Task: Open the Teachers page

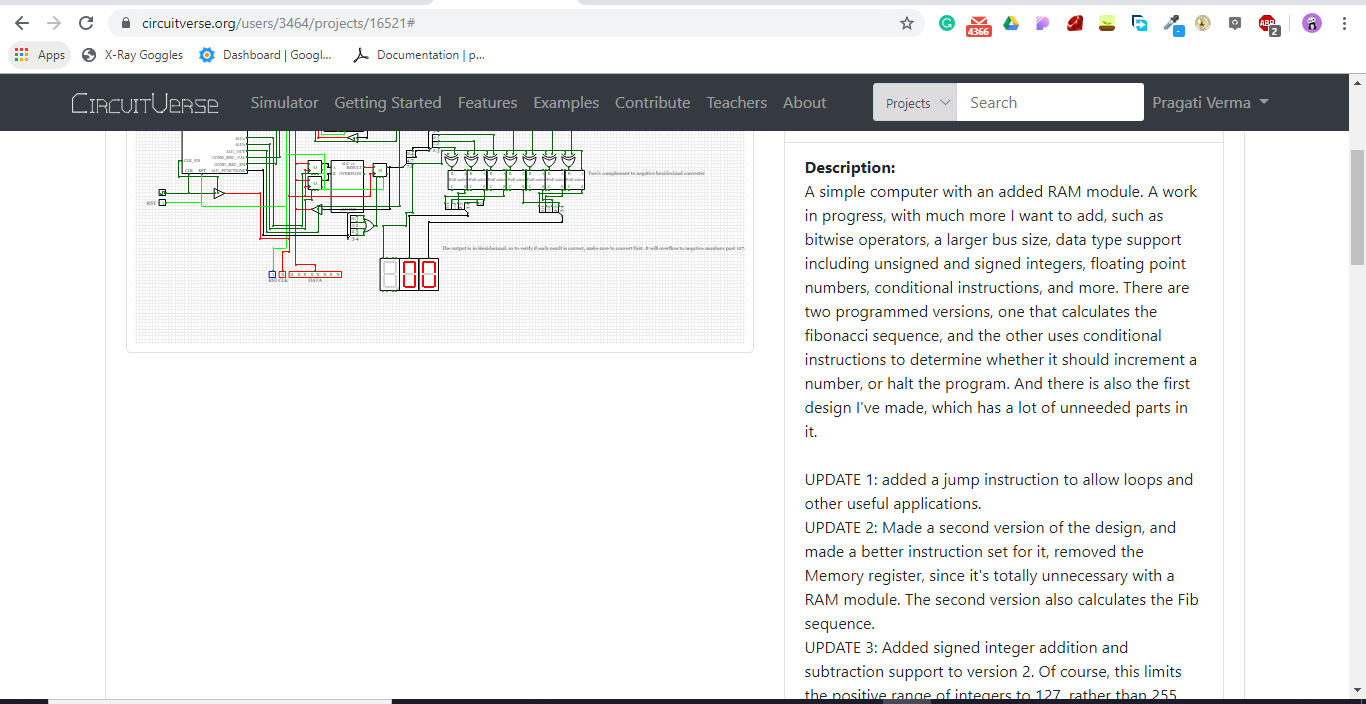Action: click(736, 102)
